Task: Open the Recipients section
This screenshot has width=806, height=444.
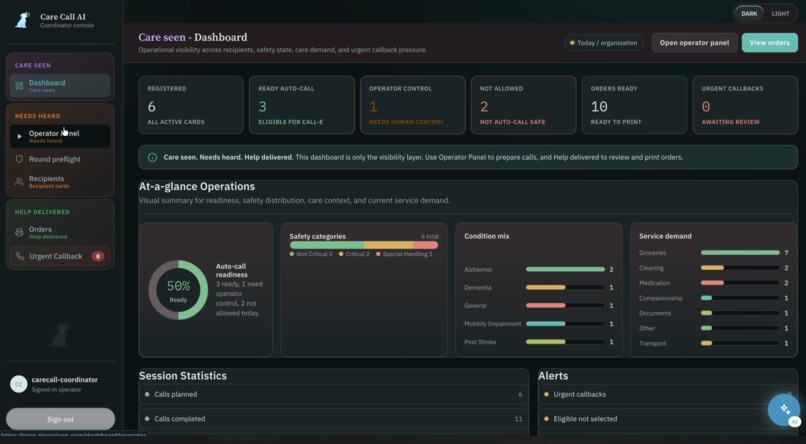Action: [x=60, y=182]
